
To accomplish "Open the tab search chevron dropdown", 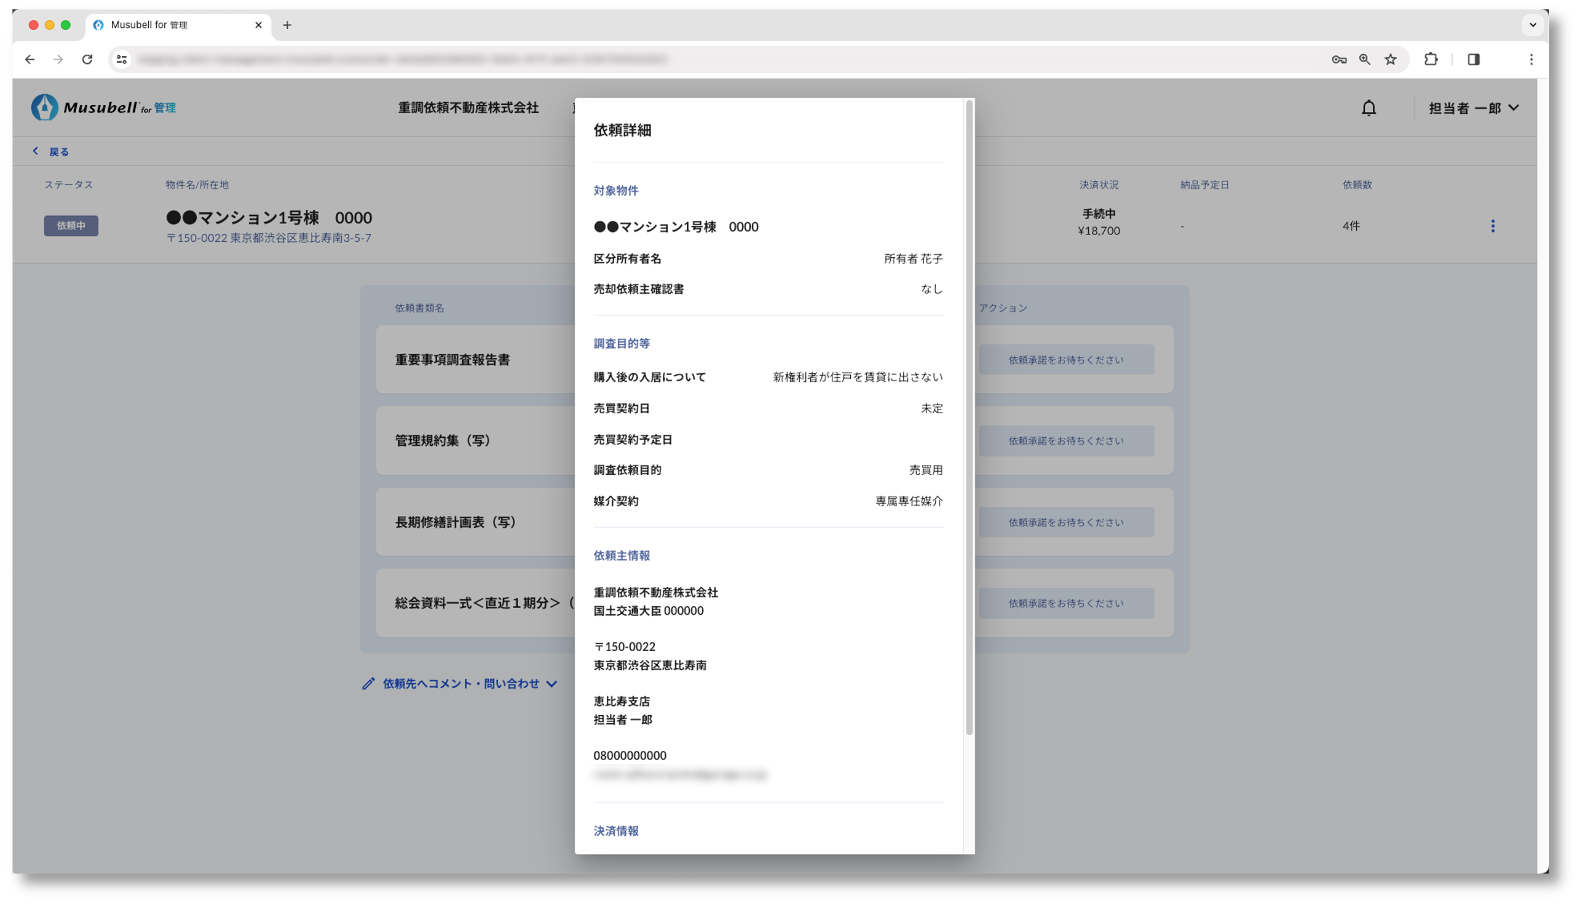I will coord(1532,25).
